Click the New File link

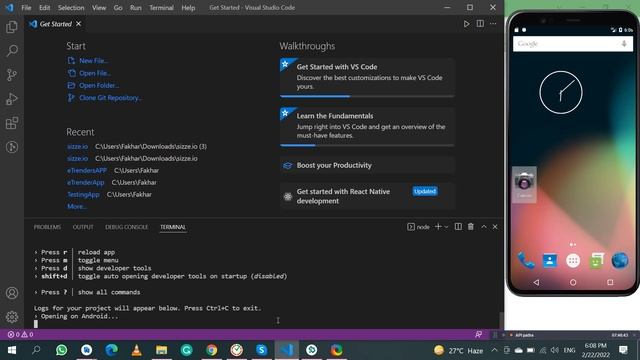(x=93, y=61)
